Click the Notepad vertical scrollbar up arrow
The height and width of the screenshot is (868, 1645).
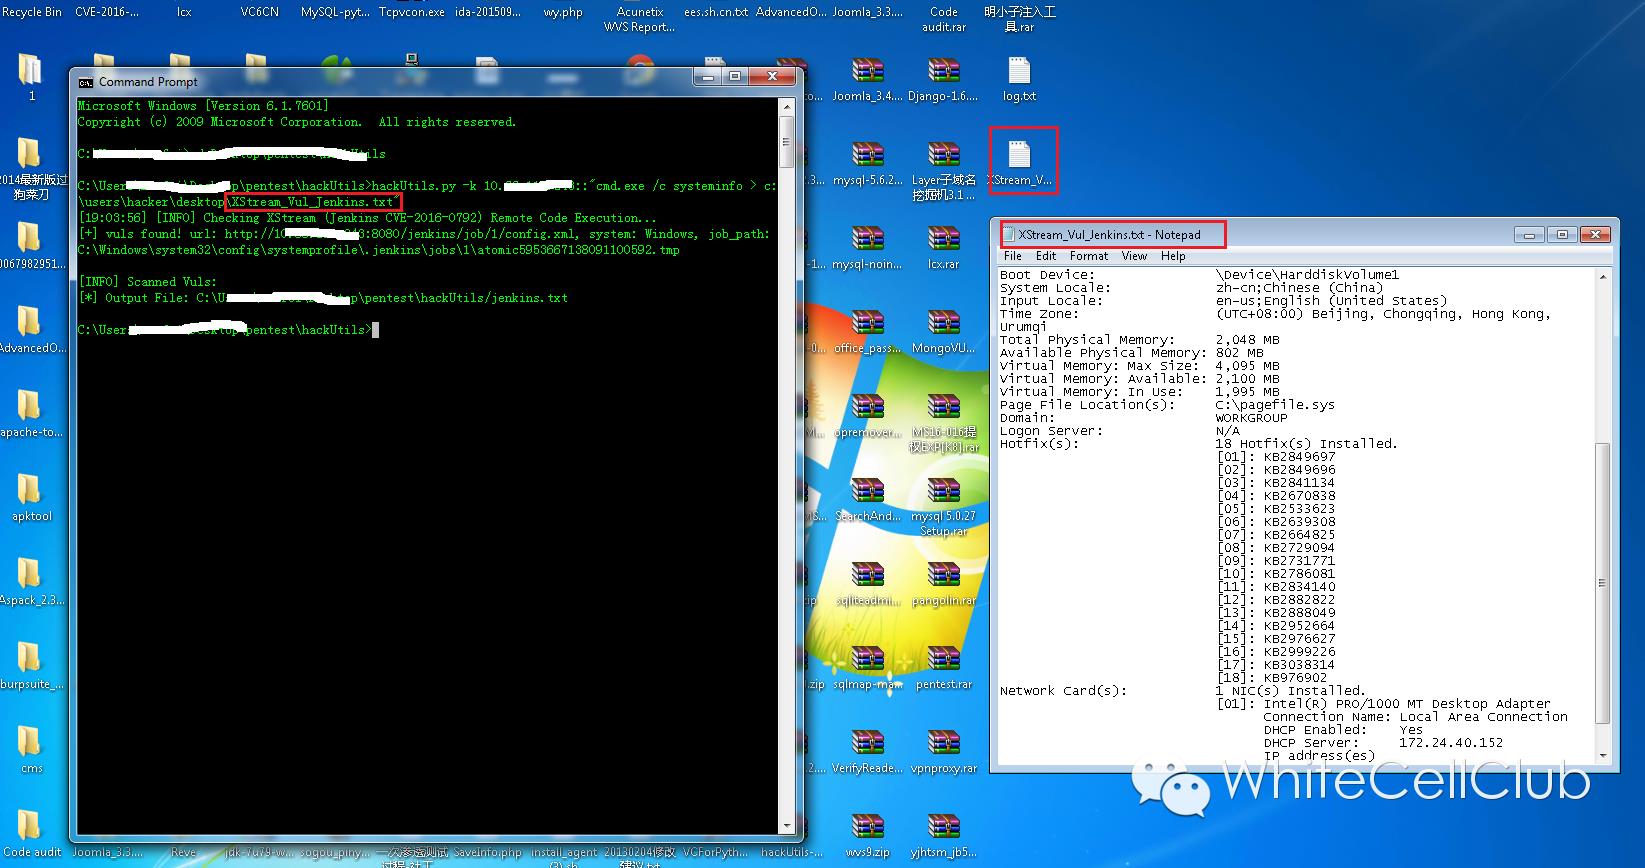point(1602,276)
